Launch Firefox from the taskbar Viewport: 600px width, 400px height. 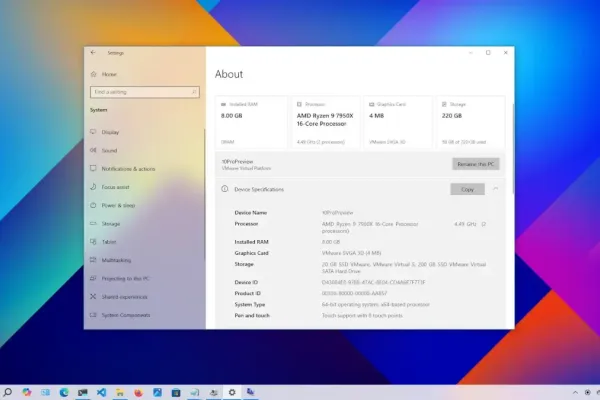tap(139, 392)
